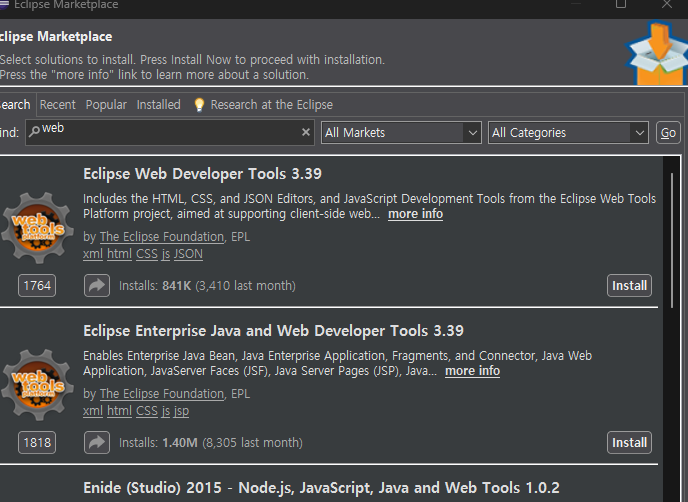Click the Eclipse Web Developer Tools 3.39 title
This screenshot has width=688, height=502.
point(202,174)
